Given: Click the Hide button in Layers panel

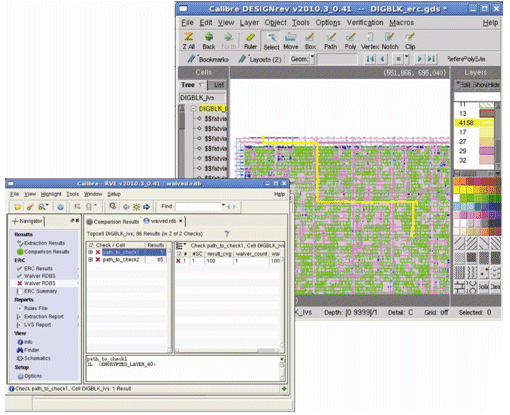Looking at the screenshot, I should (x=494, y=85).
